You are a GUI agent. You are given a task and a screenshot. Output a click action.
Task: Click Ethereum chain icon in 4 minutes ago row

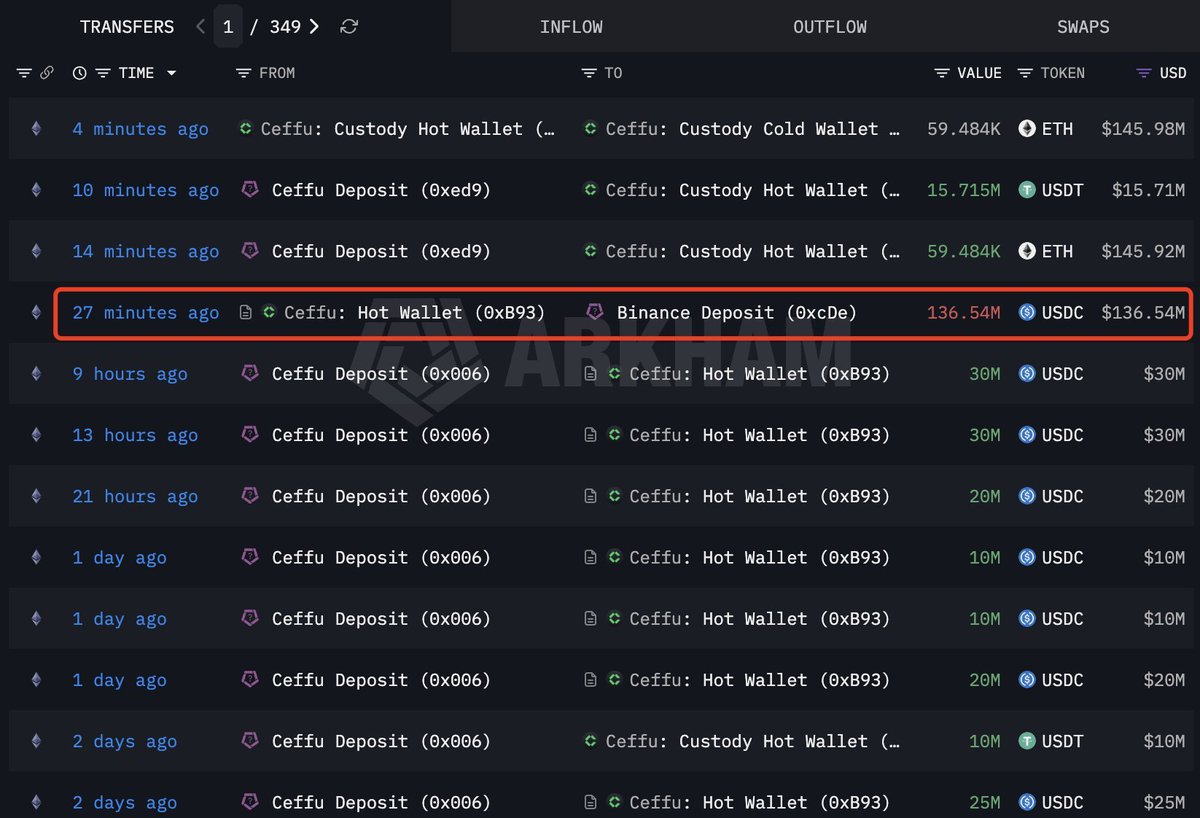(37, 129)
